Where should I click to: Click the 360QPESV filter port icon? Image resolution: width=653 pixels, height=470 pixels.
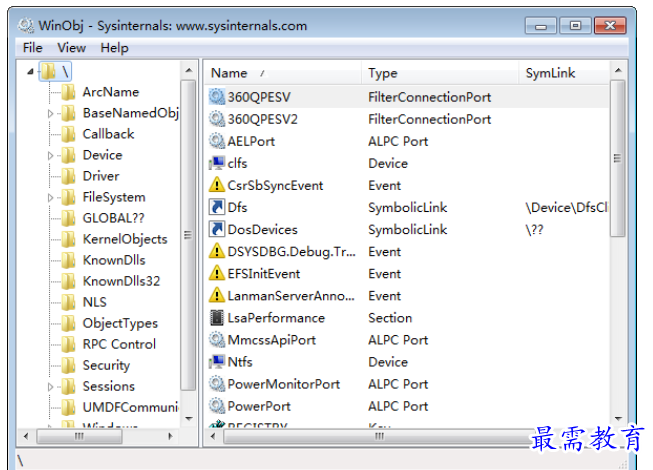(217, 97)
